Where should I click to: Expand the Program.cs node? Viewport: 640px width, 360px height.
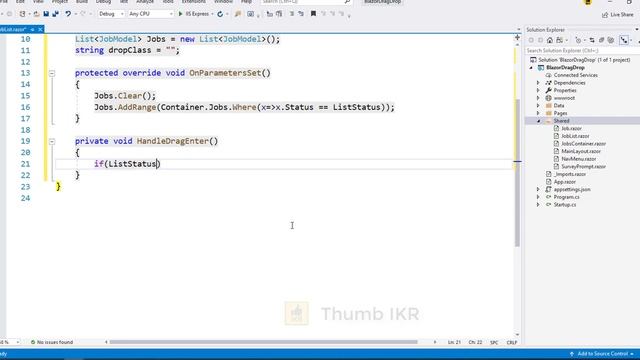tap(538, 197)
